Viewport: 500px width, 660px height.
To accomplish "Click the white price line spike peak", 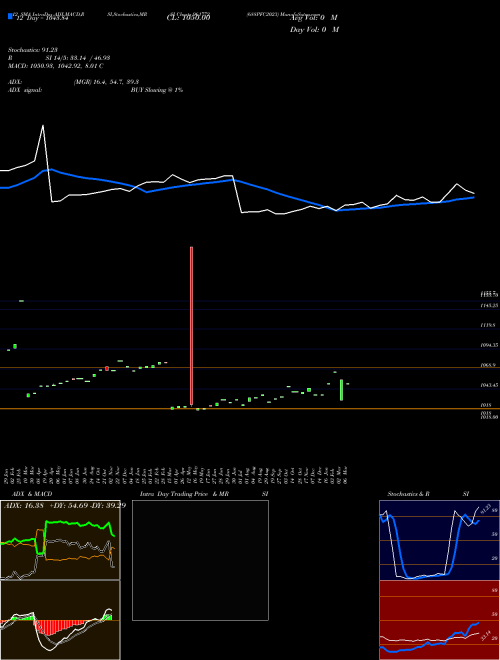I will [x=43, y=126].
